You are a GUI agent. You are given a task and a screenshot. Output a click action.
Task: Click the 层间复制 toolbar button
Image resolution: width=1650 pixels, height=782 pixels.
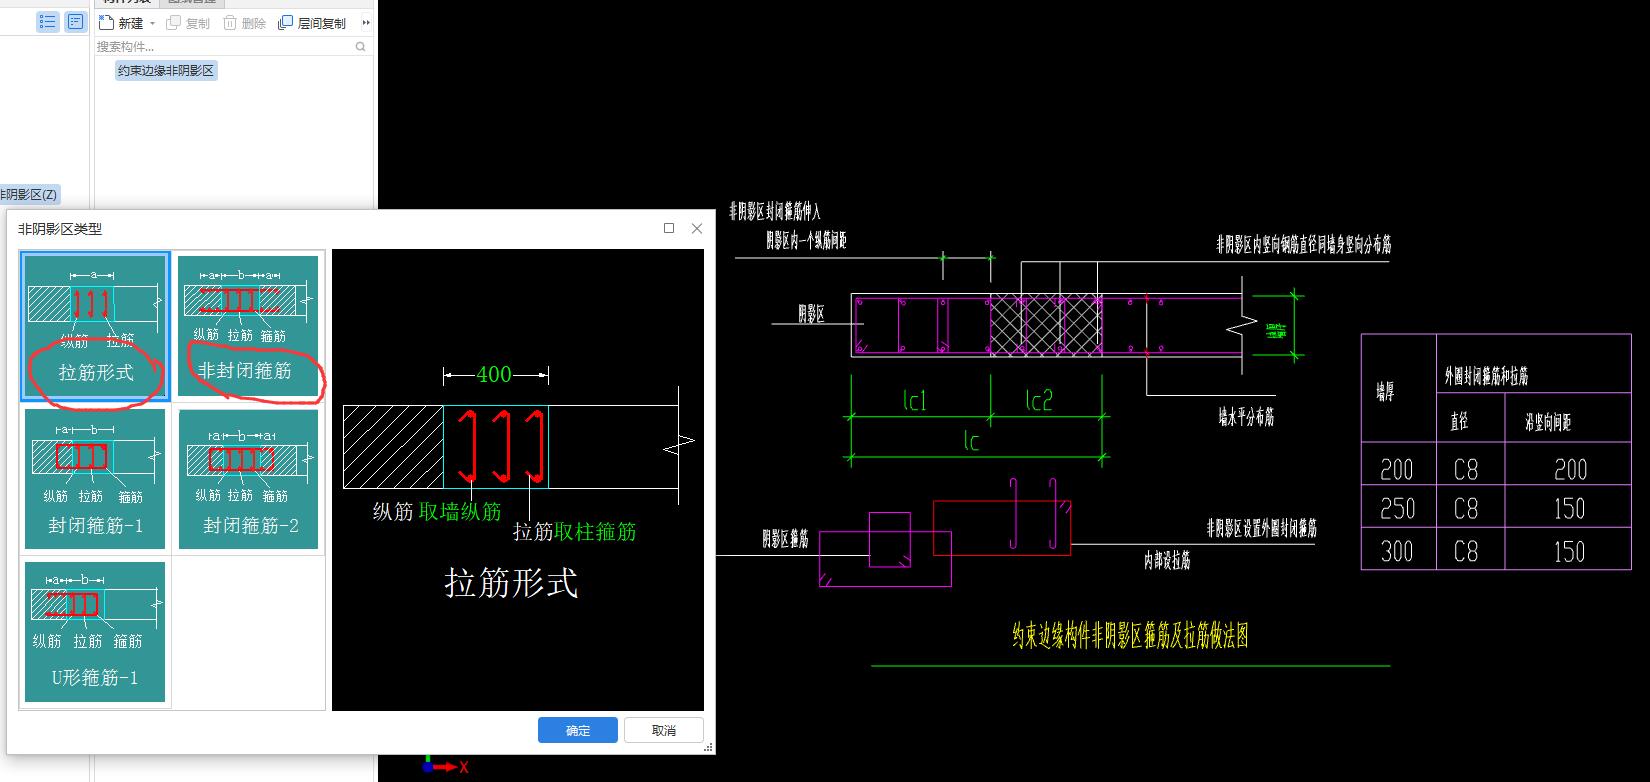pyautogui.click(x=312, y=23)
